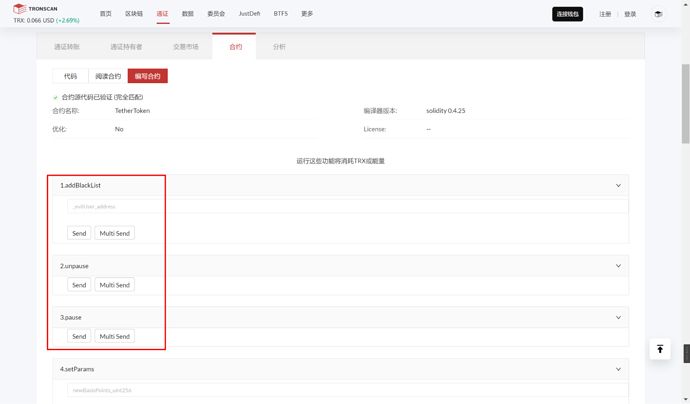Viewport: 690px width, 404px height.
Task: Switch to the 通证转账 tab
Action: [67, 47]
